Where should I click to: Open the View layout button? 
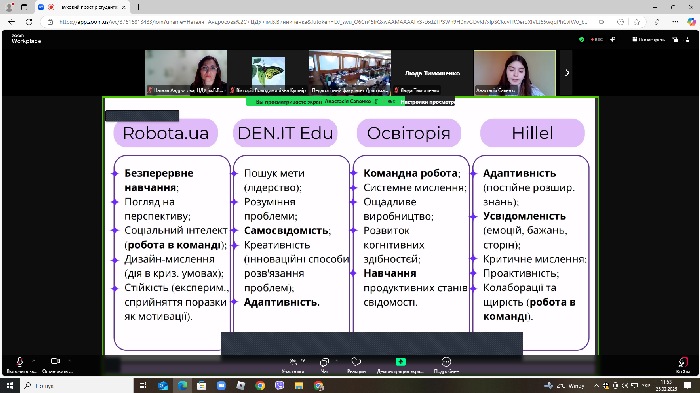tap(649, 40)
